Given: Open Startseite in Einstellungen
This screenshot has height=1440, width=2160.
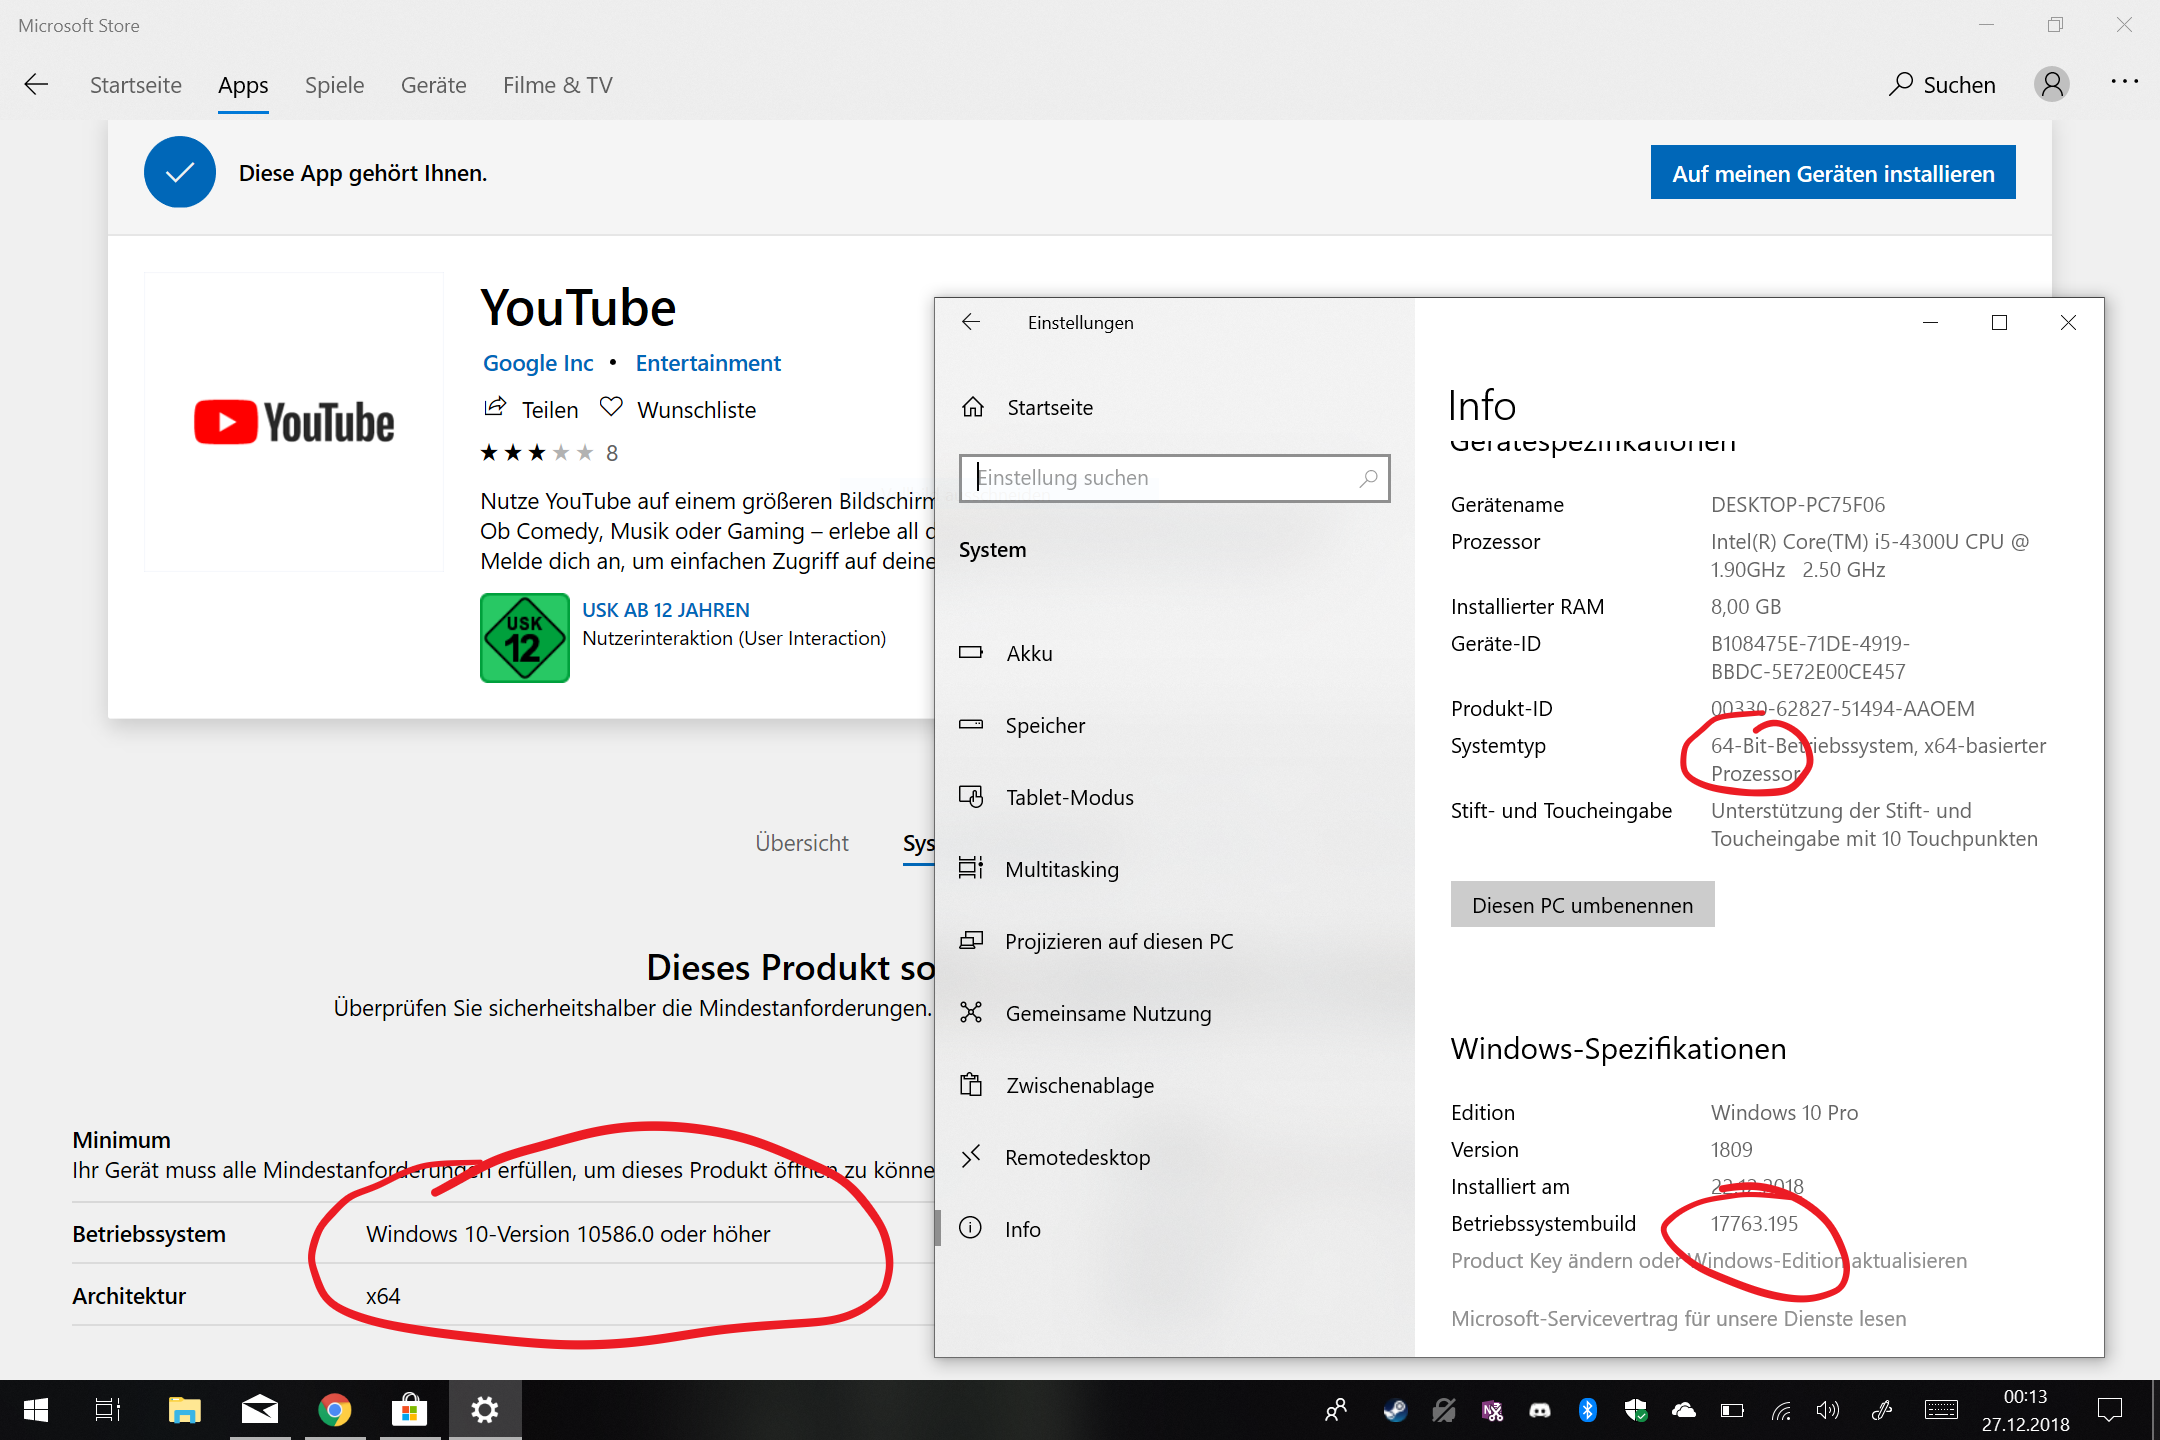Looking at the screenshot, I should click(1050, 408).
